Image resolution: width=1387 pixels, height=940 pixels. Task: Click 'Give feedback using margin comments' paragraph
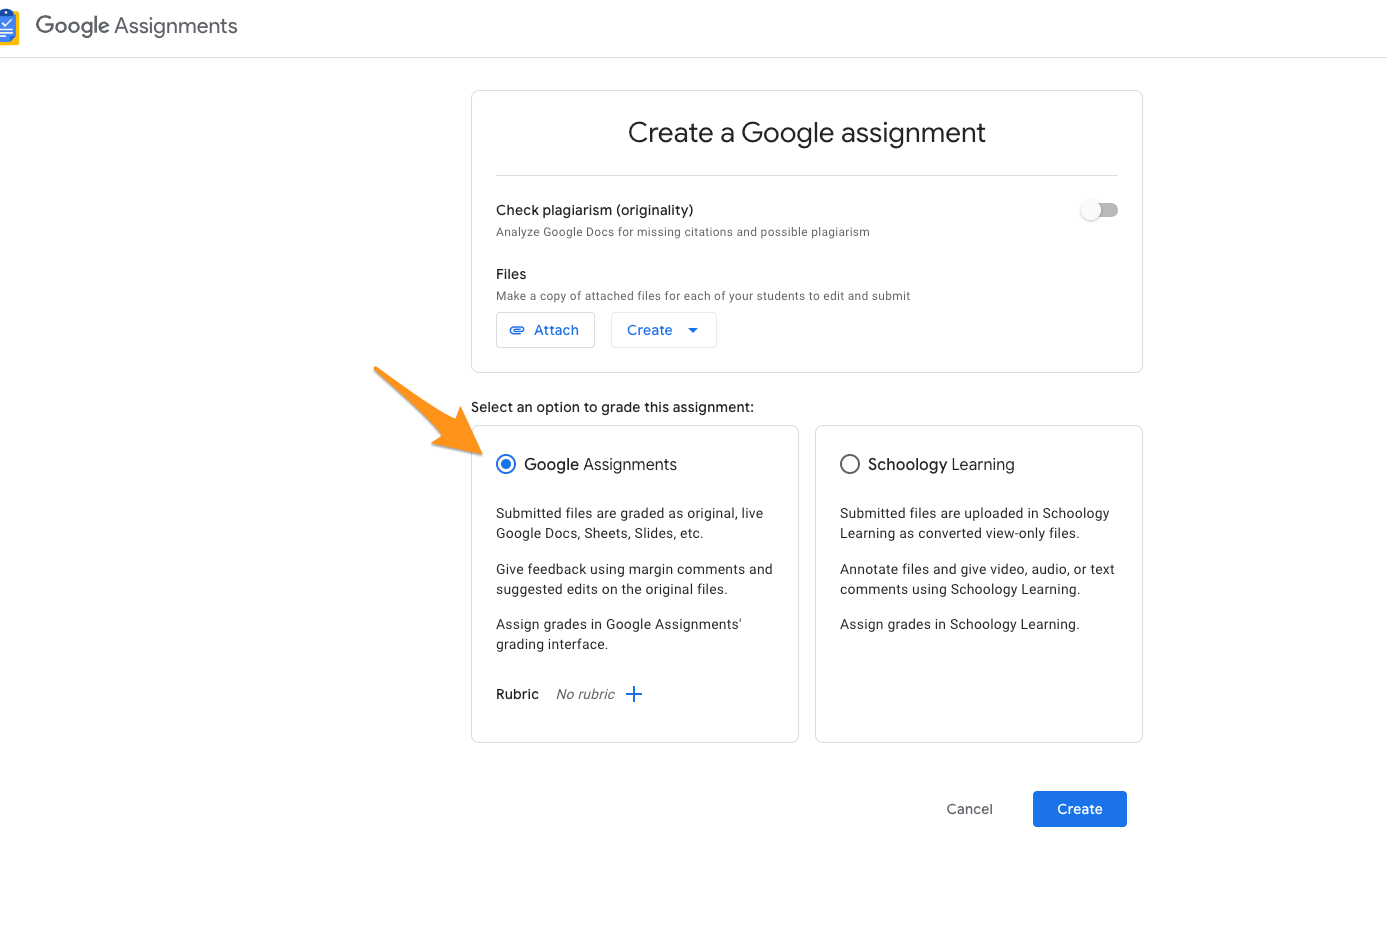pyautogui.click(x=634, y=579)
